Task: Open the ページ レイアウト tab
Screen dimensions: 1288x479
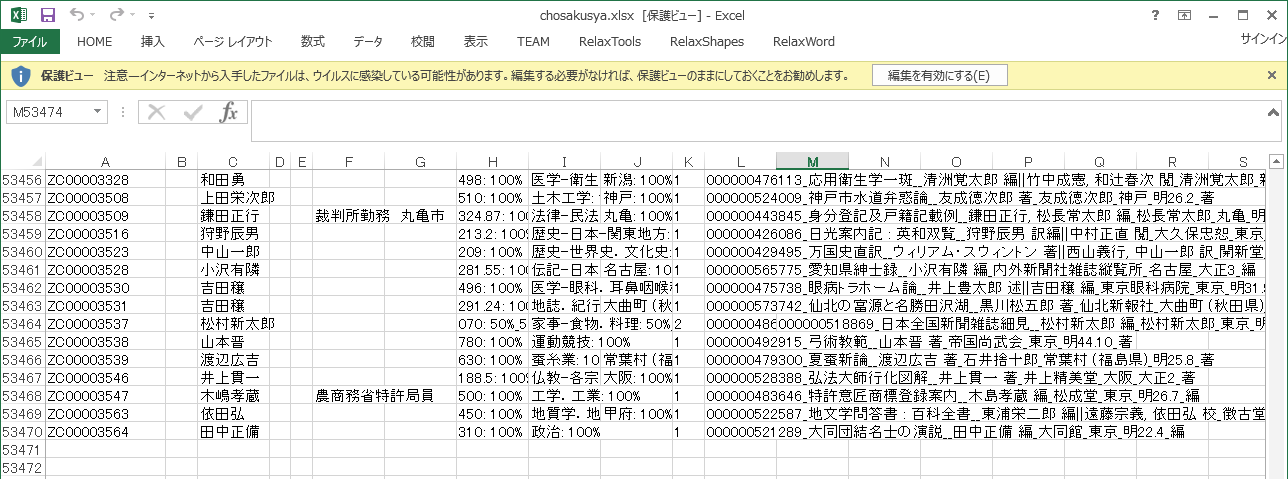Action: click(232, 42)
